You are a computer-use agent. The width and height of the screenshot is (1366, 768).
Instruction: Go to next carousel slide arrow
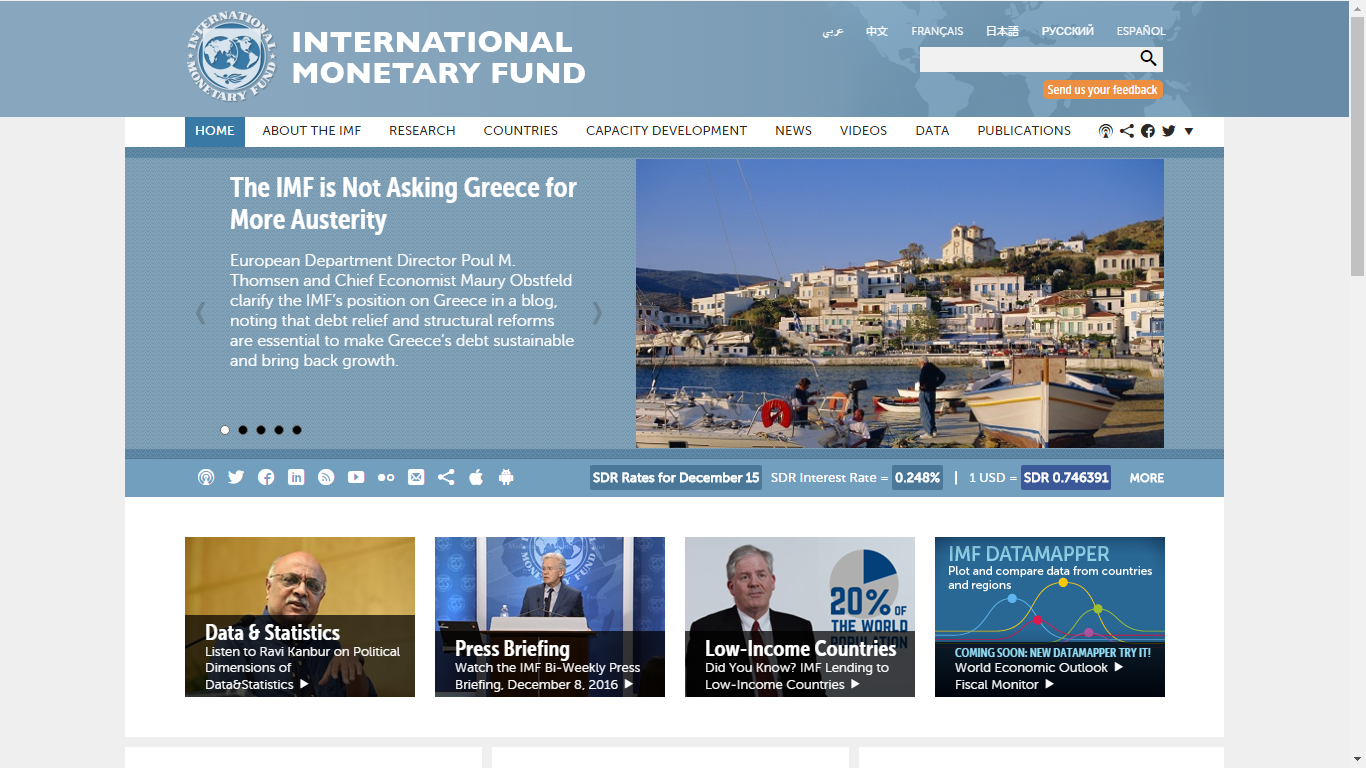(x=597, y=313)
